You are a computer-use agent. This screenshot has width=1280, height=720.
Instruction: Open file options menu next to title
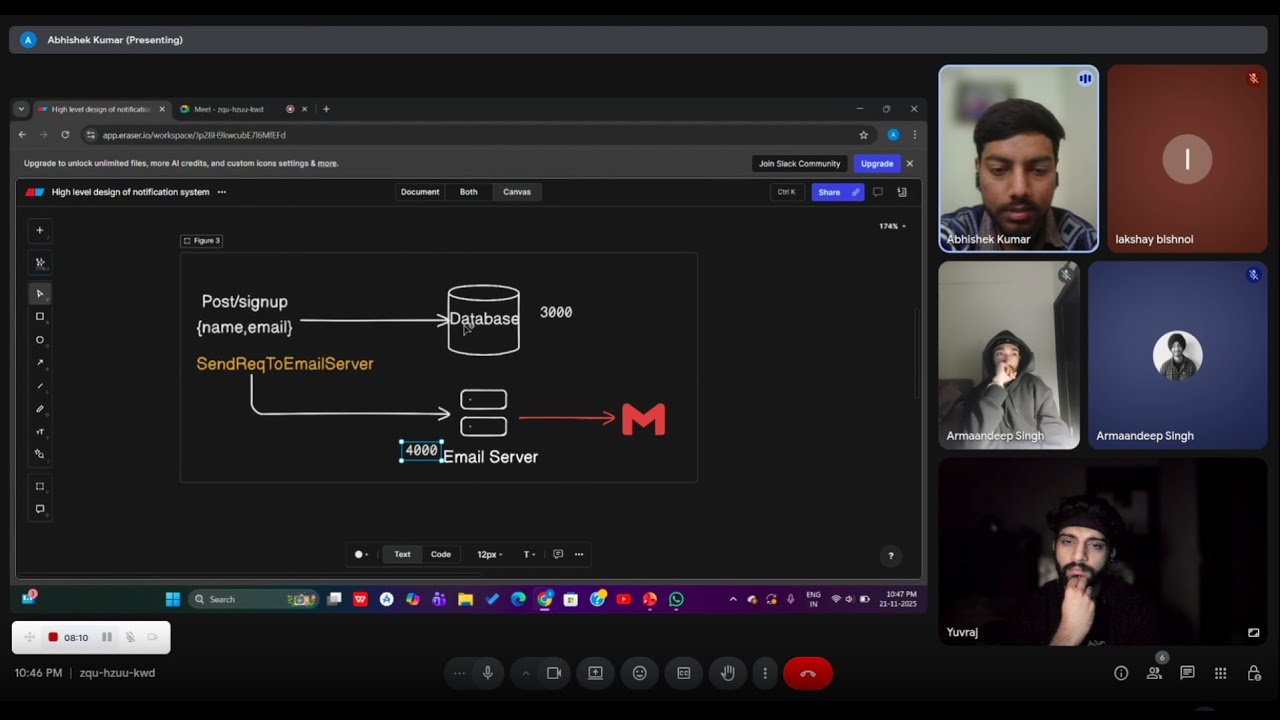222,192
